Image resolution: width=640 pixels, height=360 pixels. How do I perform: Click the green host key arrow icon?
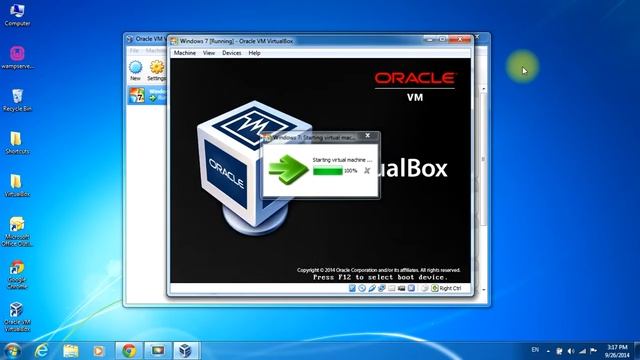pyautogui.click(x=435, y=288)
